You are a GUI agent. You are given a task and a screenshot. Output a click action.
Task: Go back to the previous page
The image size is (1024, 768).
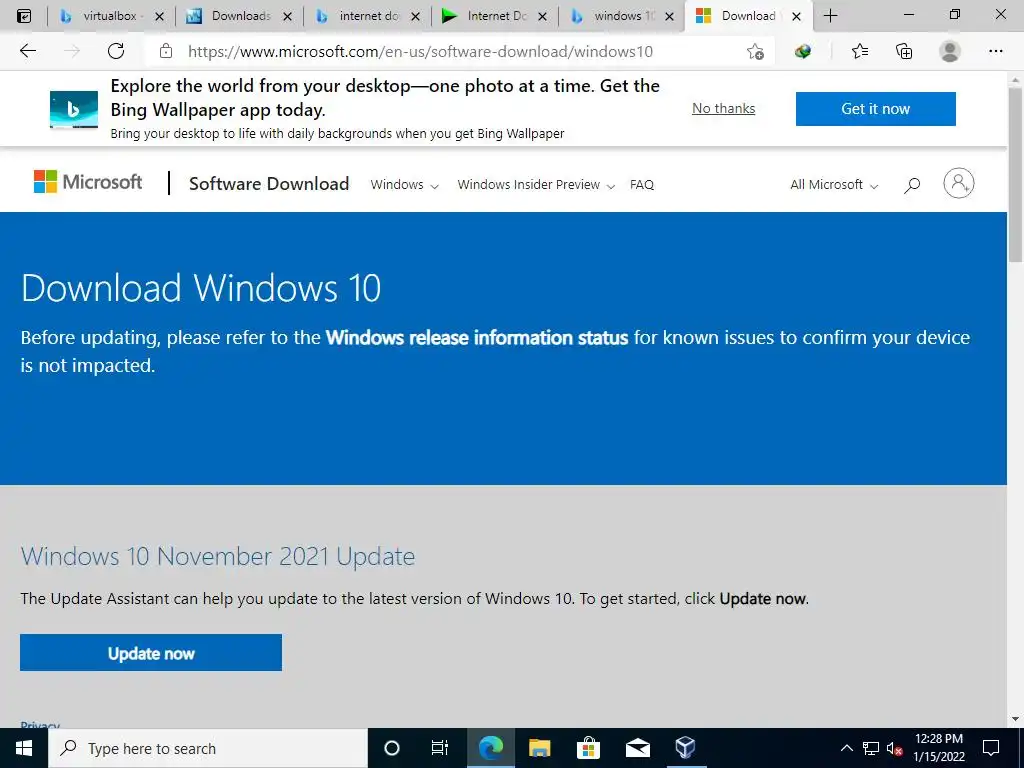coord(27,51)
